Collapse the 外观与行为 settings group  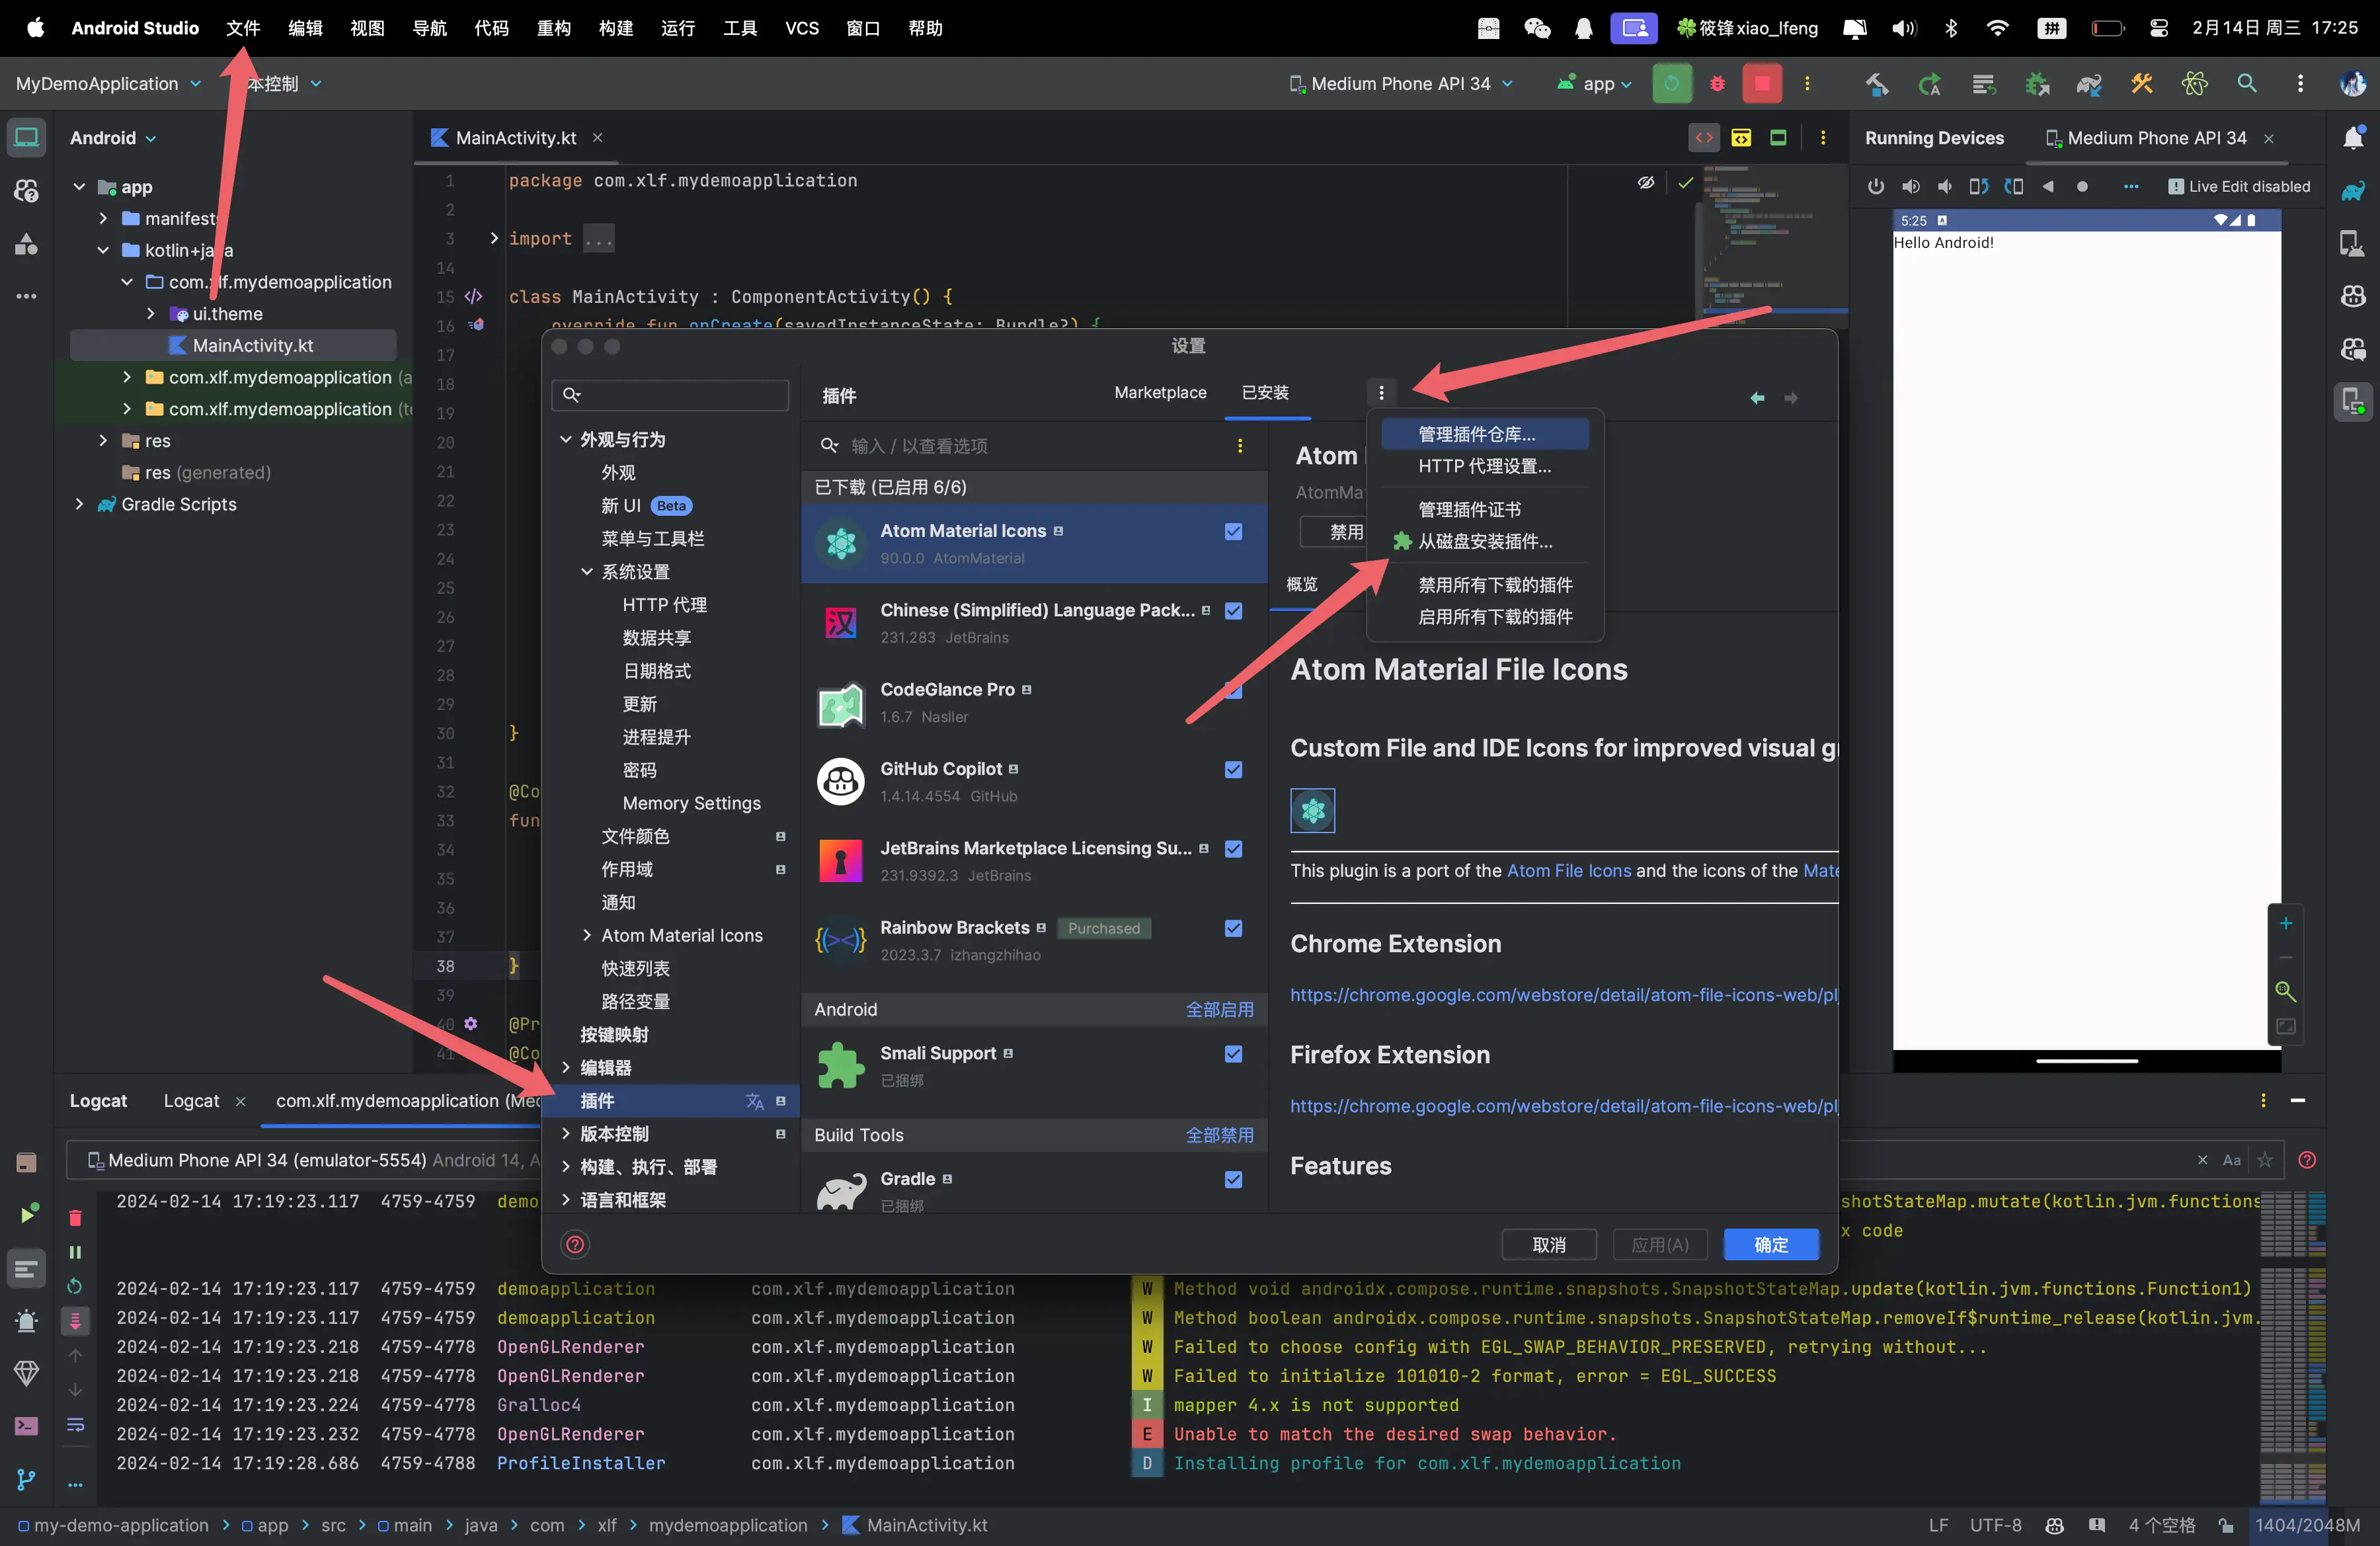click(566, 439)
